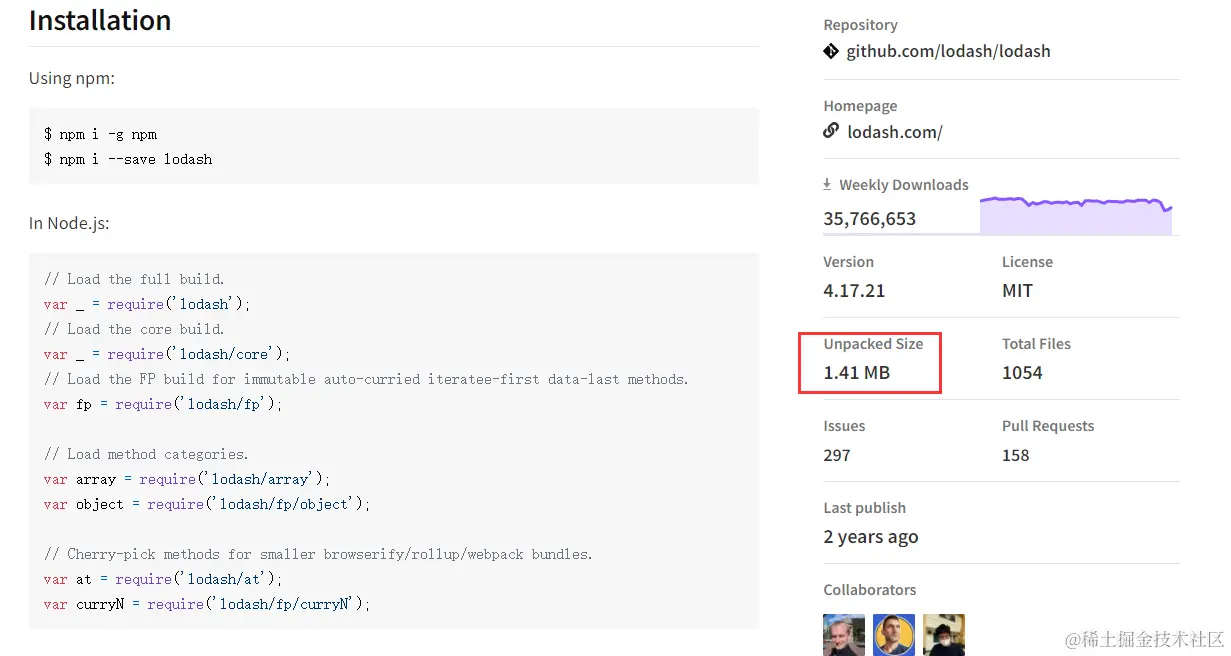
Task: Click the Unpacked Size label
Action: coord(873,344)
